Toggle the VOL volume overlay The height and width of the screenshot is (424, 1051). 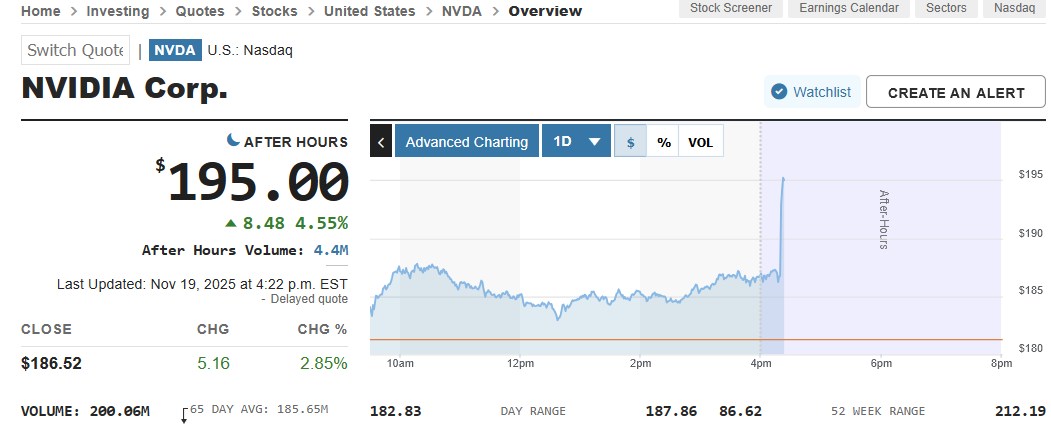coord(701,142)
